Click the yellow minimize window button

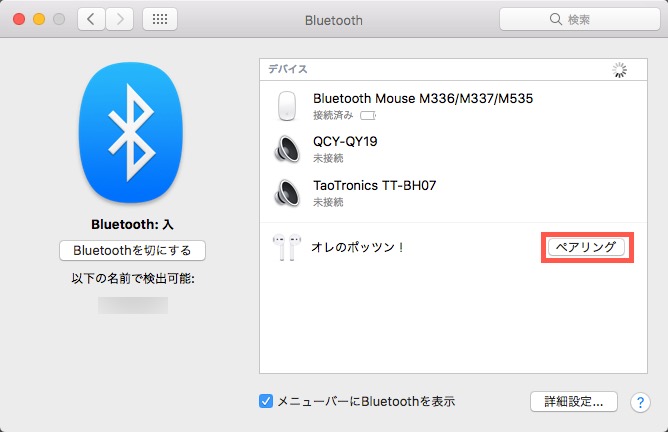pyautogui.click(x=39, y=19)
